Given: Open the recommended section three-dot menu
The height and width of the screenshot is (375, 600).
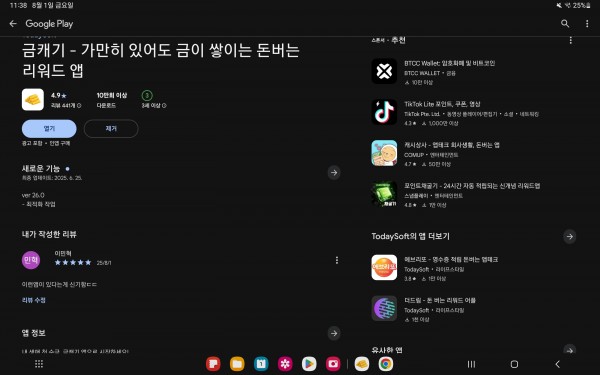Looking at the screenshot, I should [571, 41].
